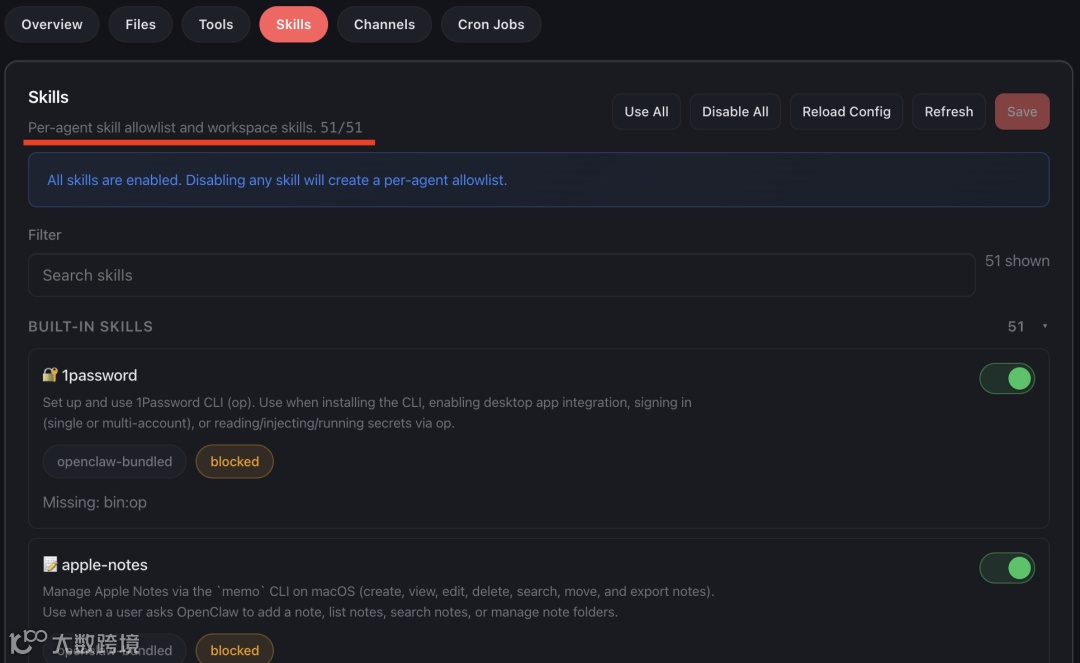1080x663 pixels.
Task: Click the 'All skills are enabled' notice
Action: pos(539,180)
